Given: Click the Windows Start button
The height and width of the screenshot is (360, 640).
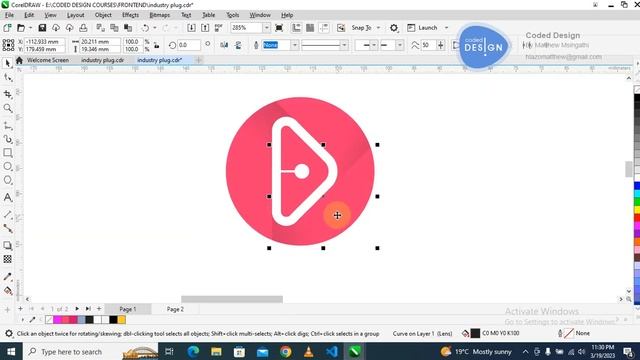Looking at the screenshot, I should [x=11, y=351].
